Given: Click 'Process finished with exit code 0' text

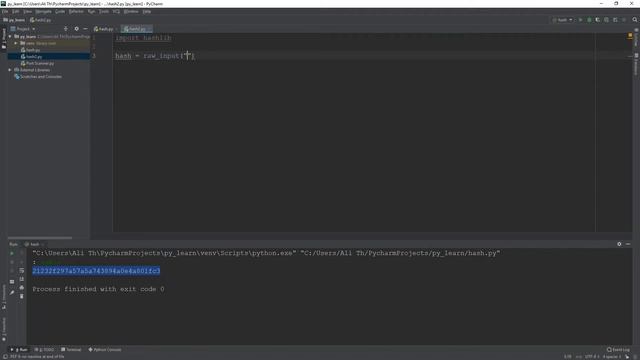Looking at the screenshot, I should [98, 289].
